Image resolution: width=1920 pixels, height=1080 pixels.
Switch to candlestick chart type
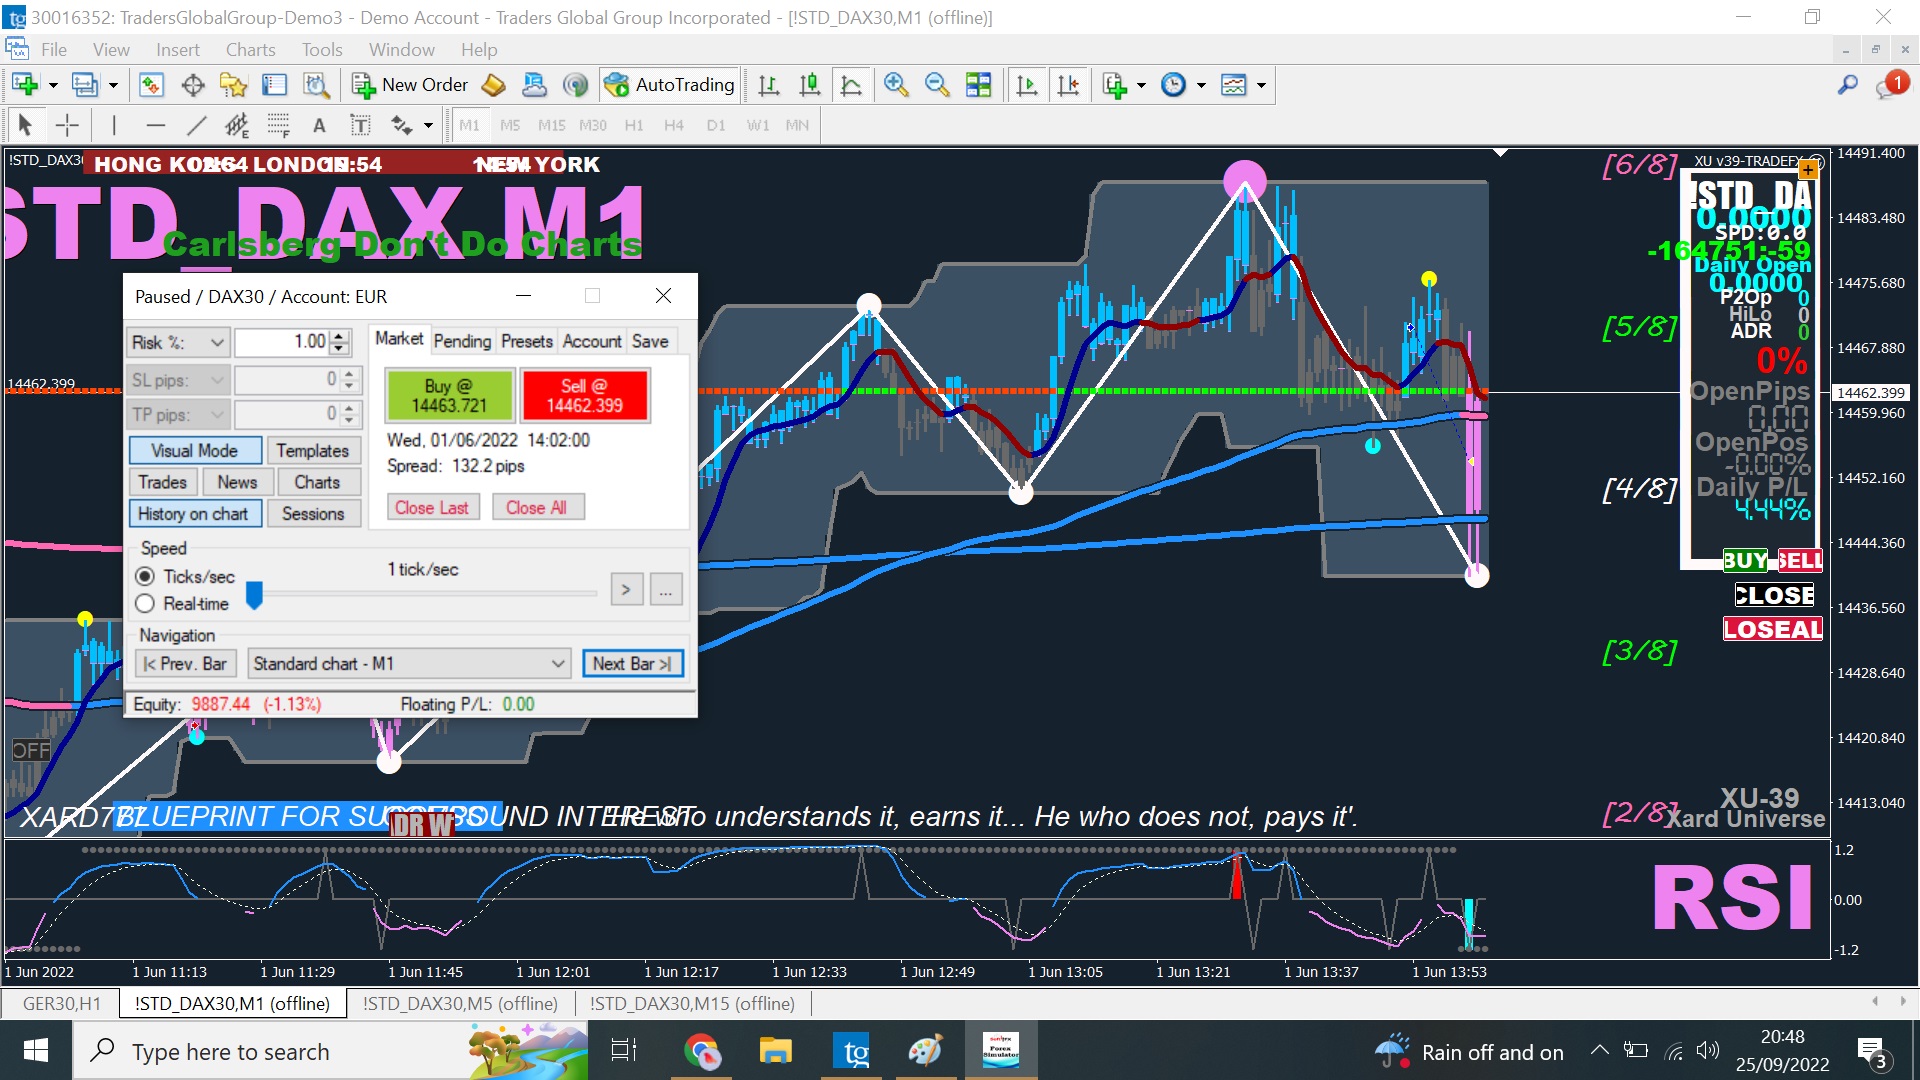coord(809,85)
